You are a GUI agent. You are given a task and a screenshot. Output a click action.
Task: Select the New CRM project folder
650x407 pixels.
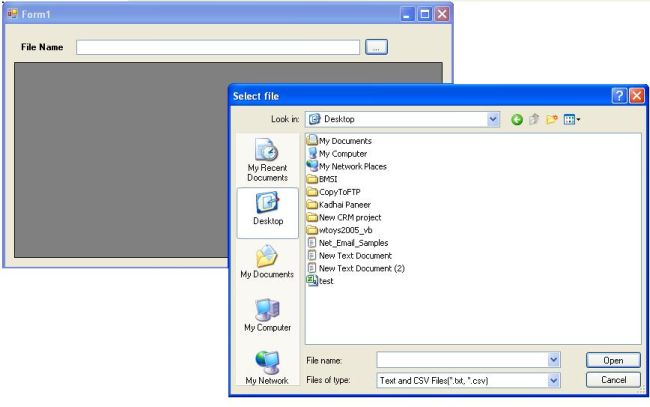(344, 217)
